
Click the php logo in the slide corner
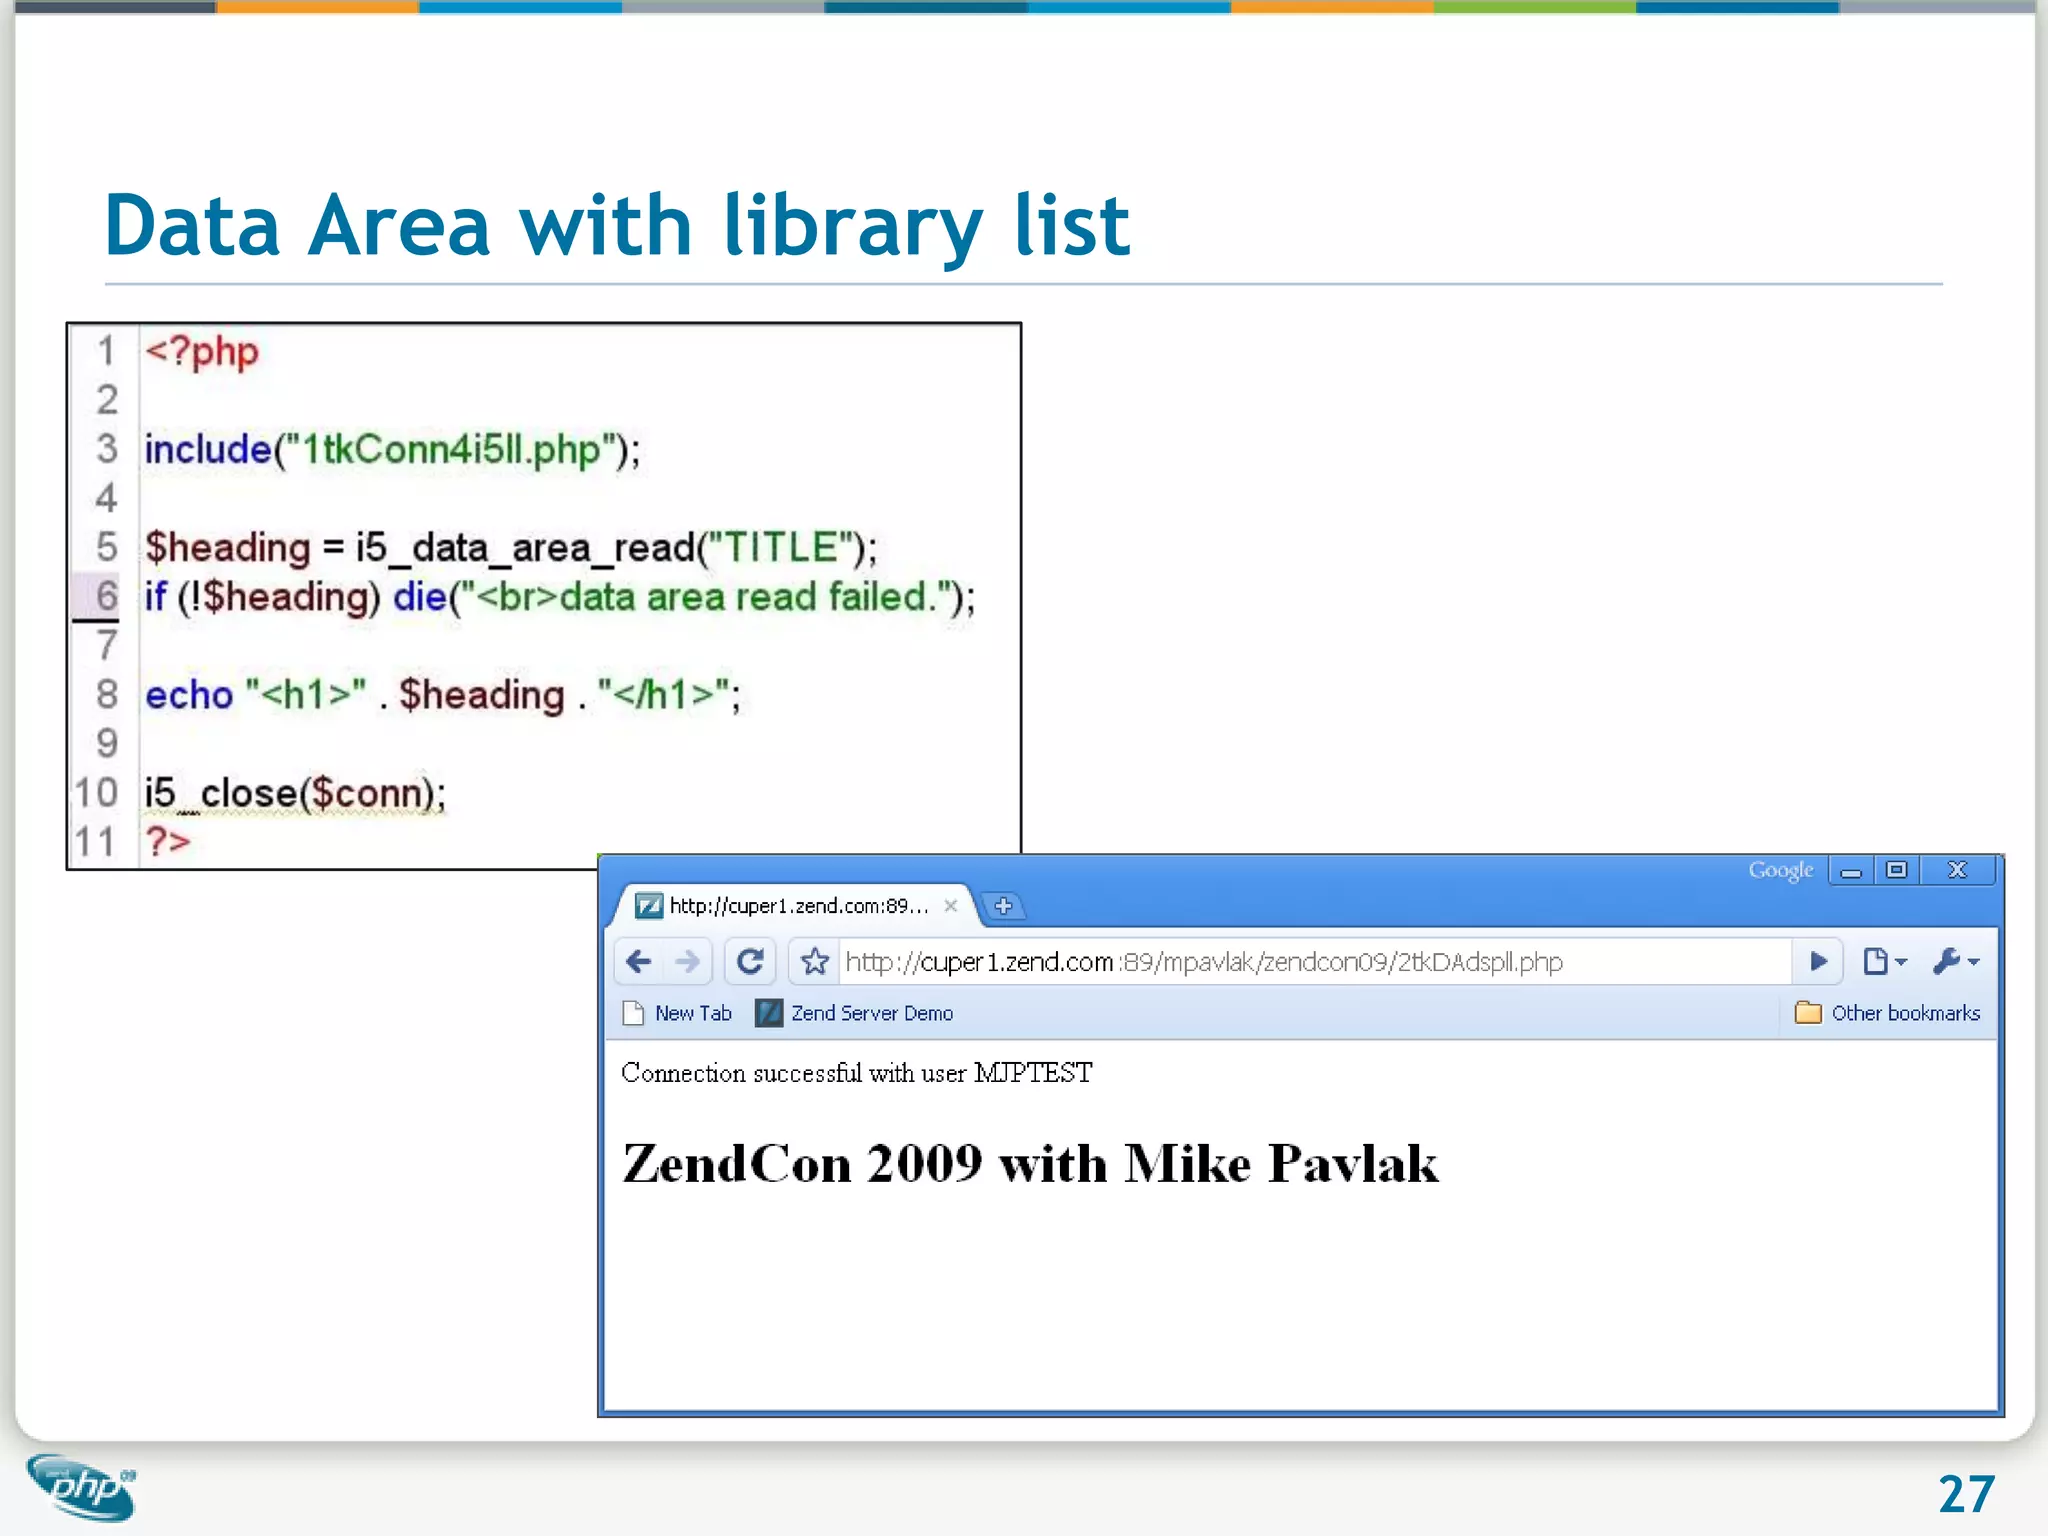point(82,1487)
